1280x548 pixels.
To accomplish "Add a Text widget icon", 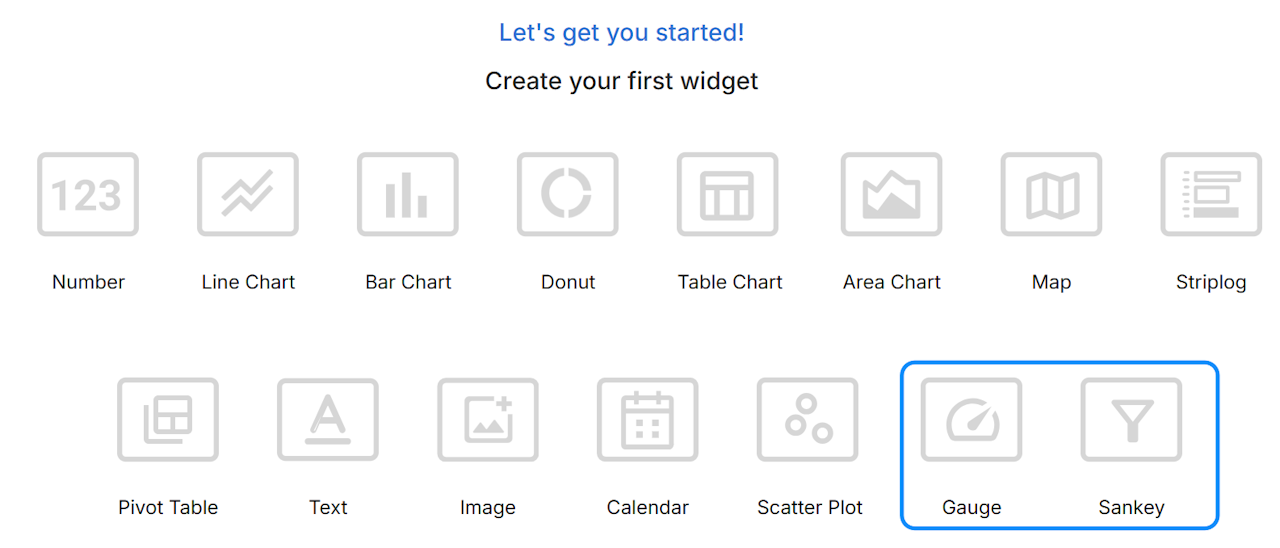I will point(328,420).
